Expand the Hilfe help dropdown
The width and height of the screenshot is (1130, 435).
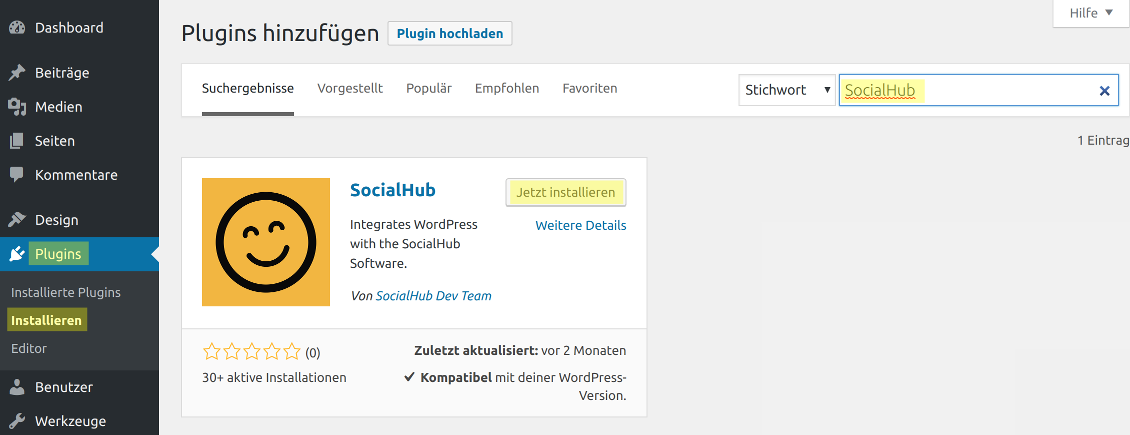tap(1090, 14)
